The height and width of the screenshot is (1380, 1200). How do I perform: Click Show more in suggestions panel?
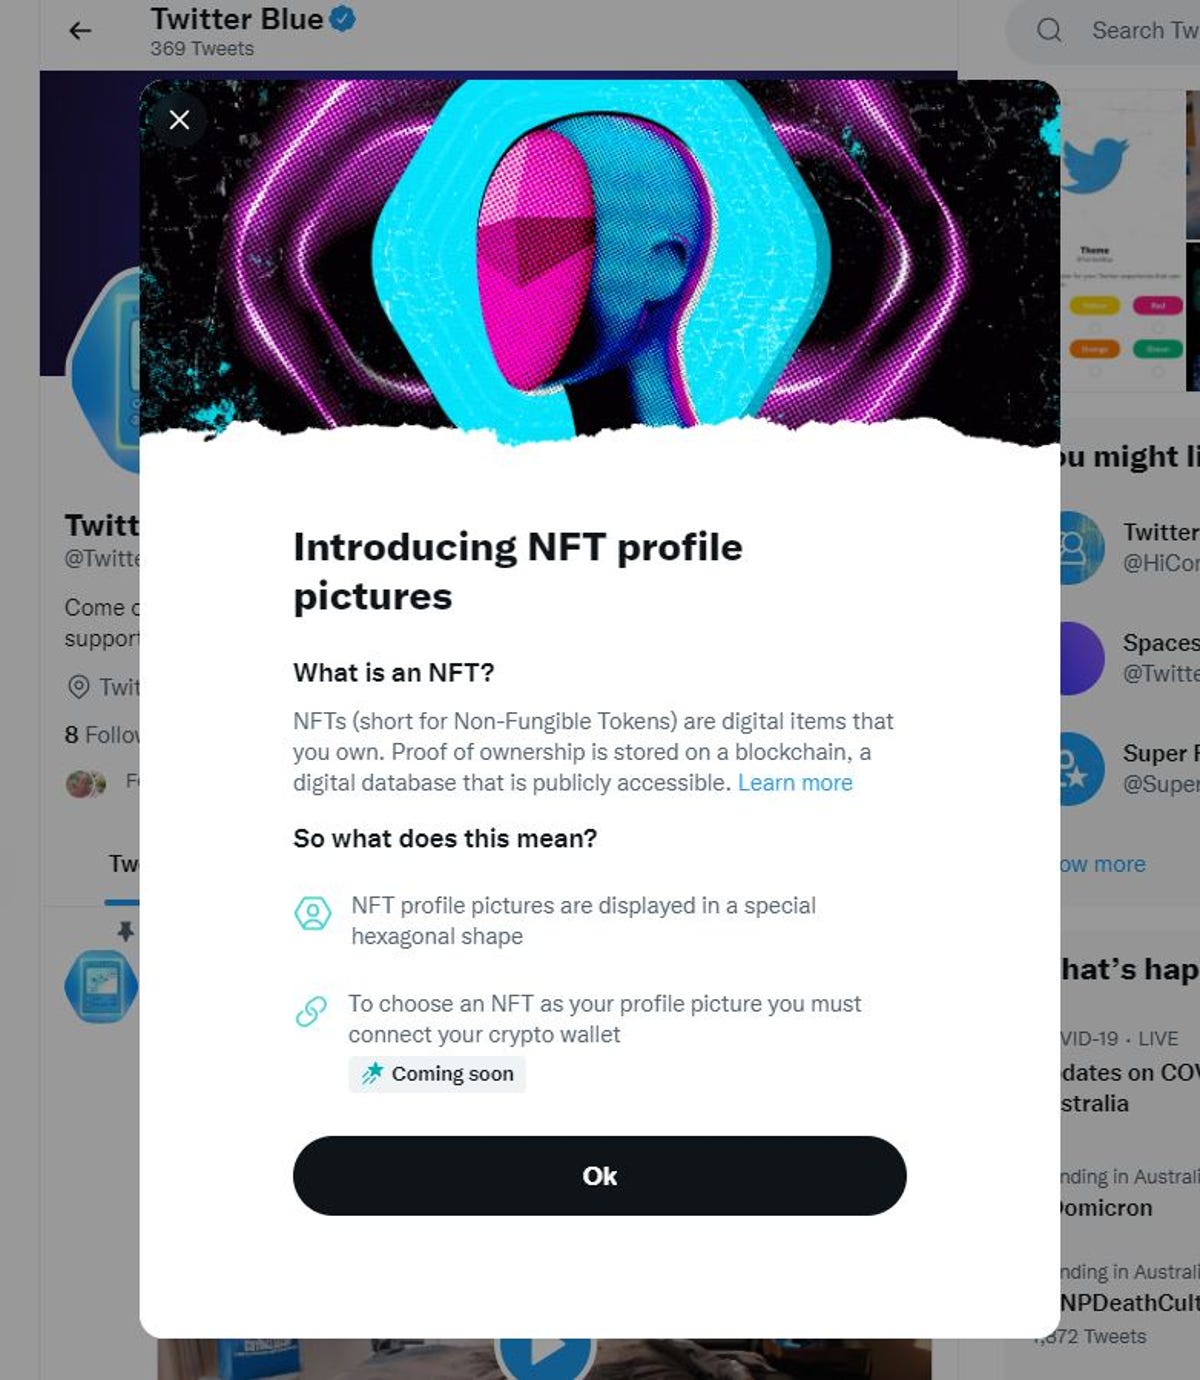[x=1102, y=864]
